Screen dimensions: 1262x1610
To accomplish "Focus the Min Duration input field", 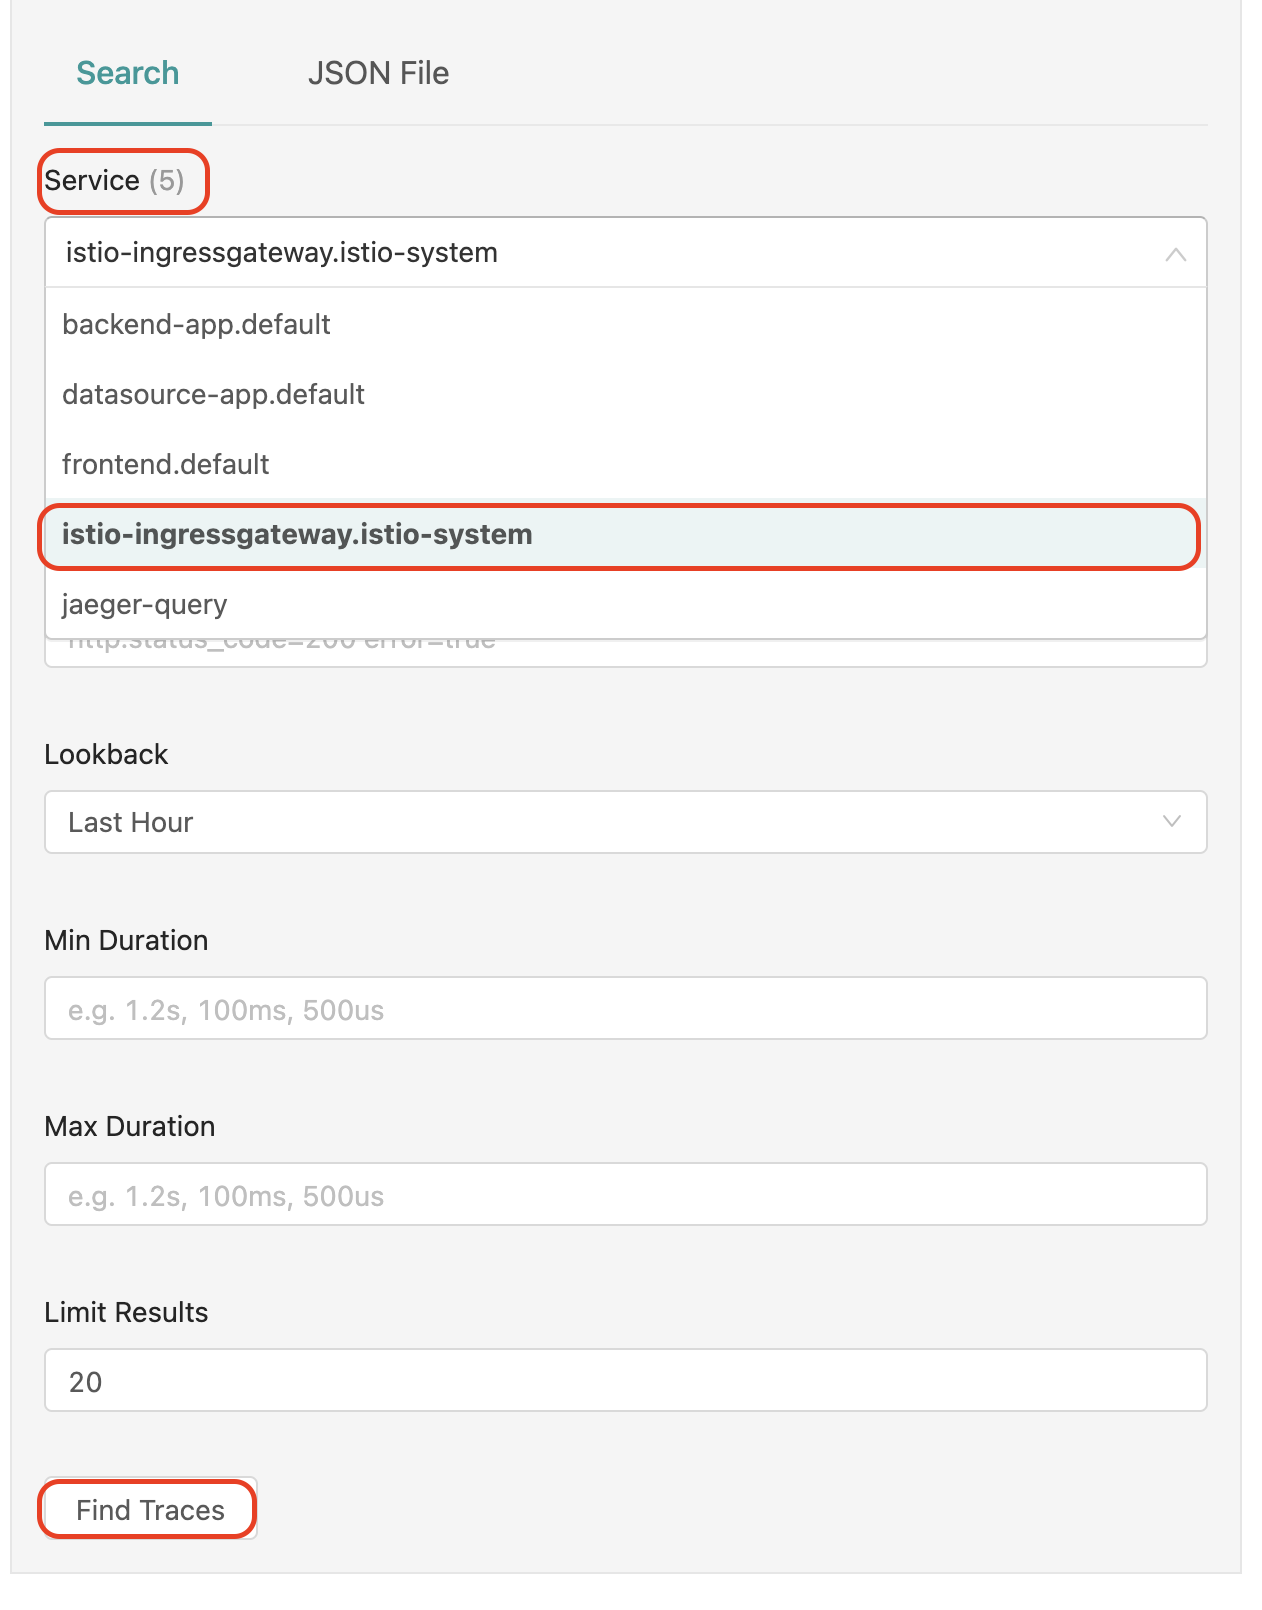I will [625, 1009].
